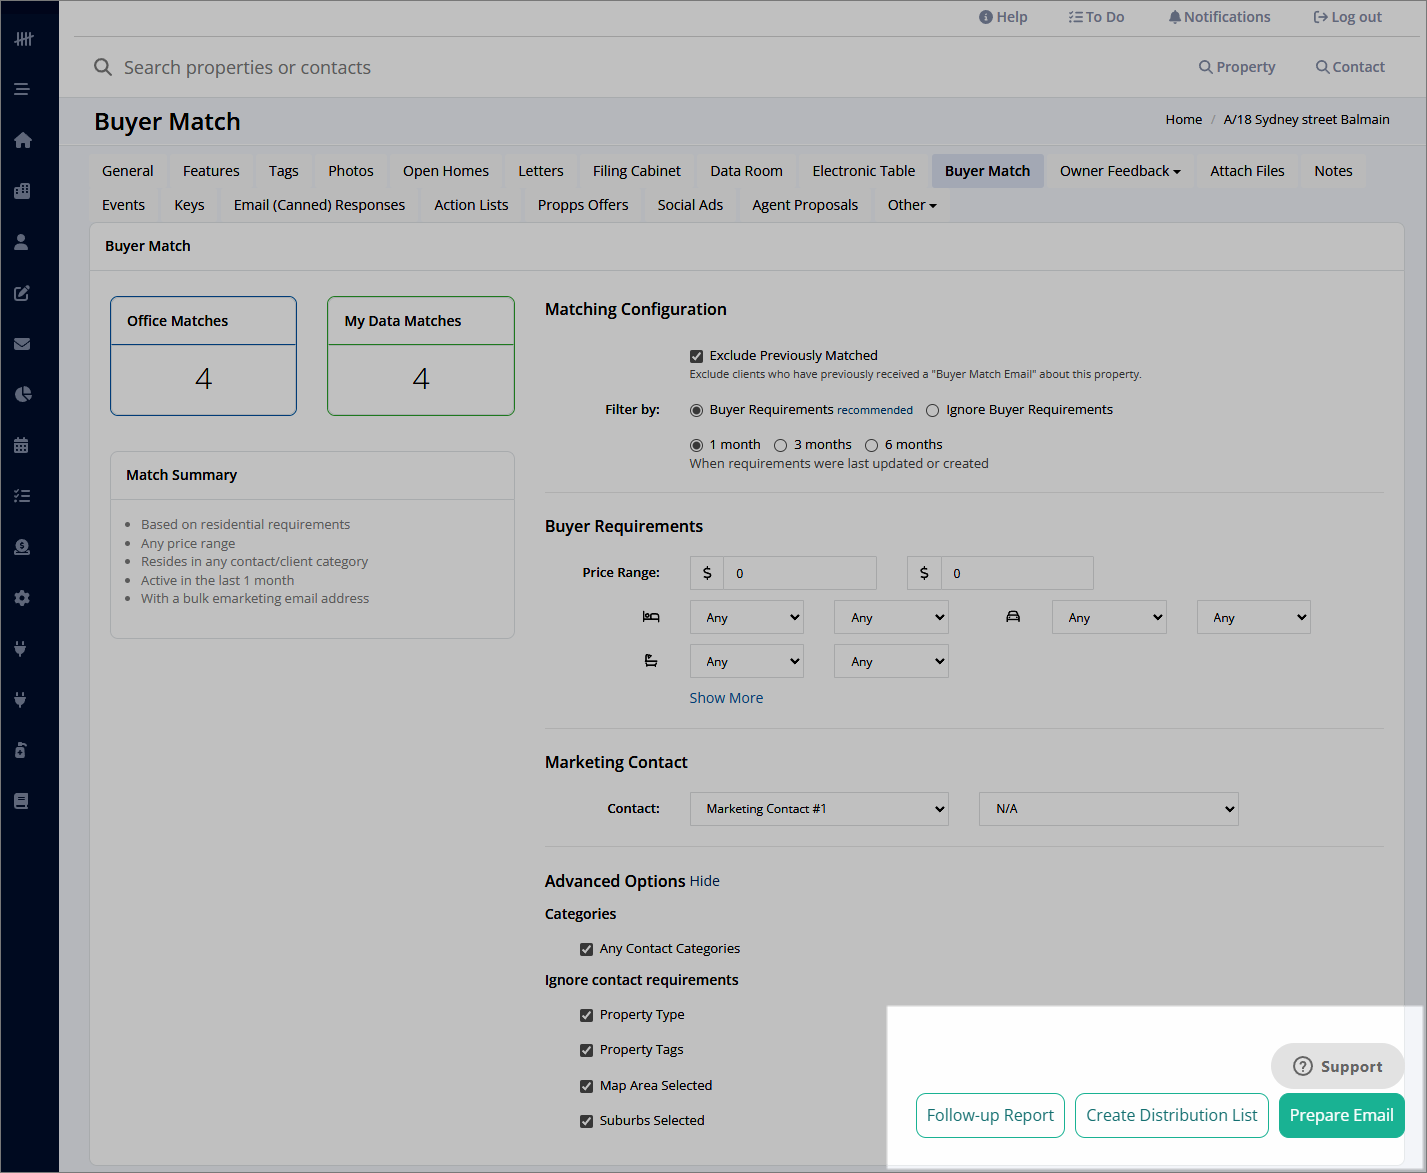Click the Show More link
The height and width of the screenshot is (1173, 1427).
tap(726, 698)
